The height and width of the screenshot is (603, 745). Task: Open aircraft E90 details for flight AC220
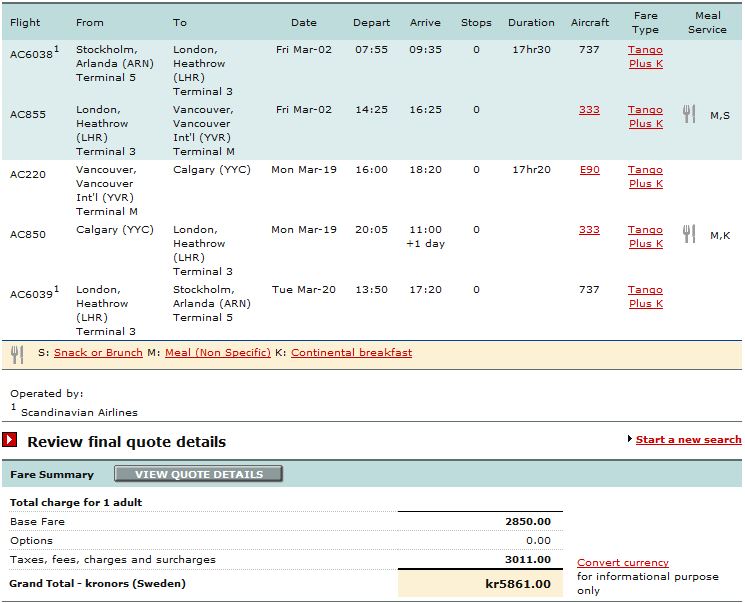tap(590, 170)
